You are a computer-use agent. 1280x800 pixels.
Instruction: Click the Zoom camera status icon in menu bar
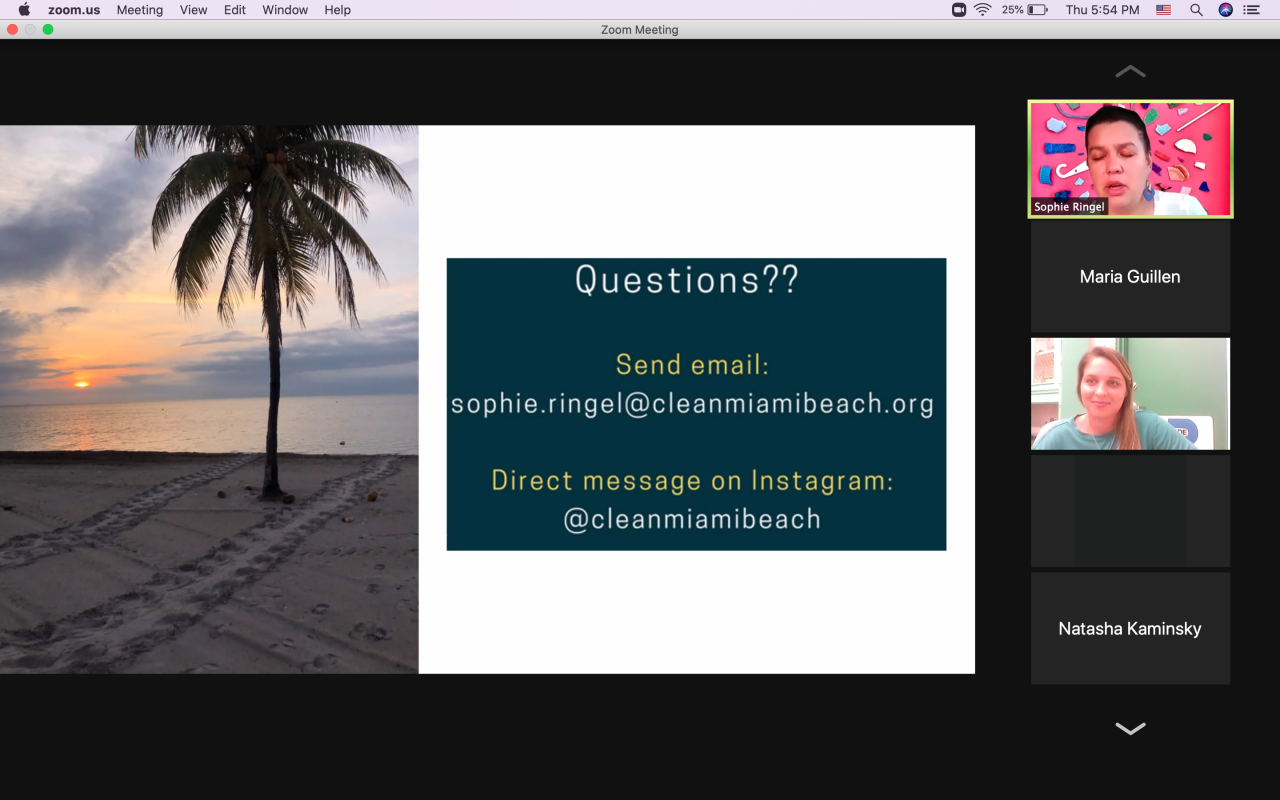pyautogui.click(x=958, y=10)
